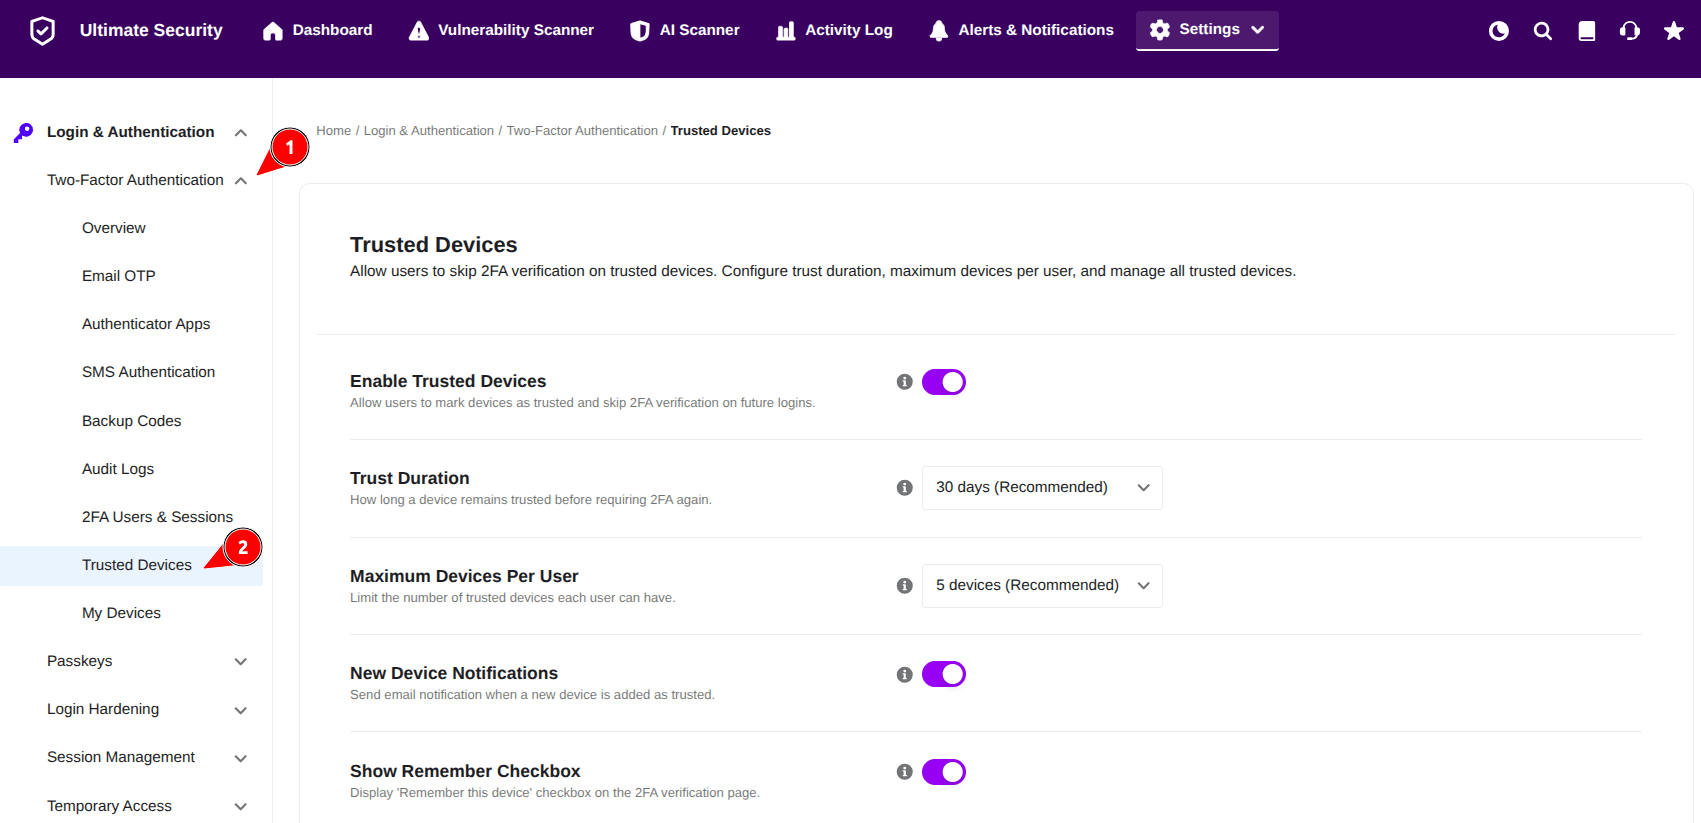Click info icon for Maximum Devices Per User
The width and height of the screenshot is (1701, 823).
pyautogui.click(x=905, y=586)
